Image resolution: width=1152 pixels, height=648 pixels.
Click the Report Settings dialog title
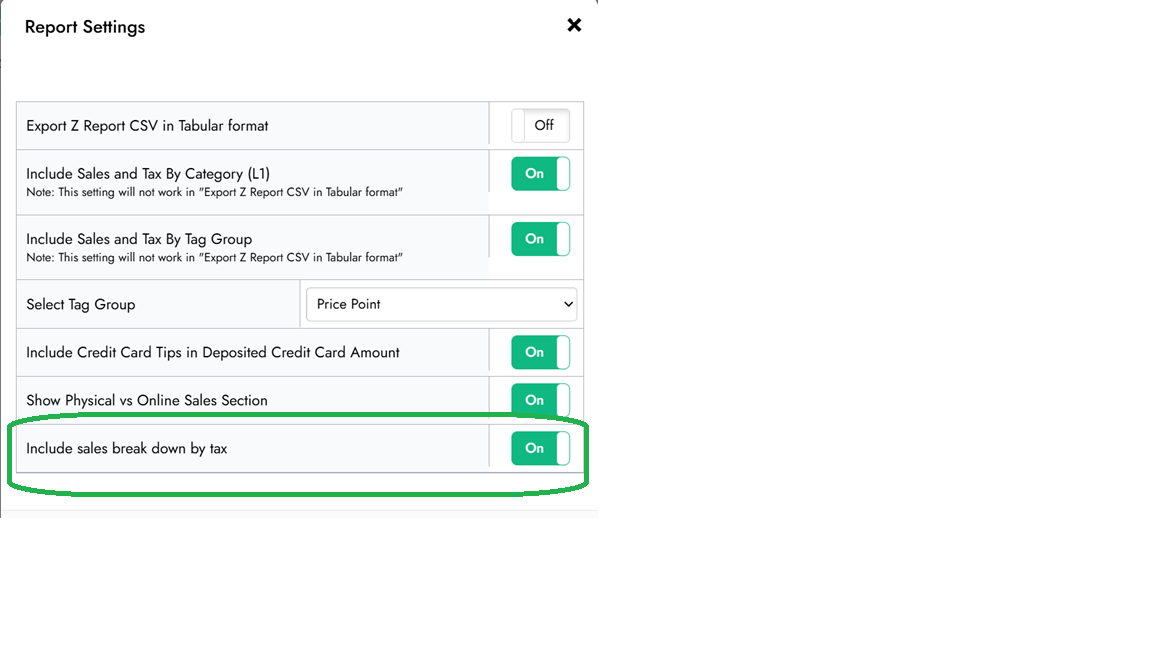click(85, 27)
